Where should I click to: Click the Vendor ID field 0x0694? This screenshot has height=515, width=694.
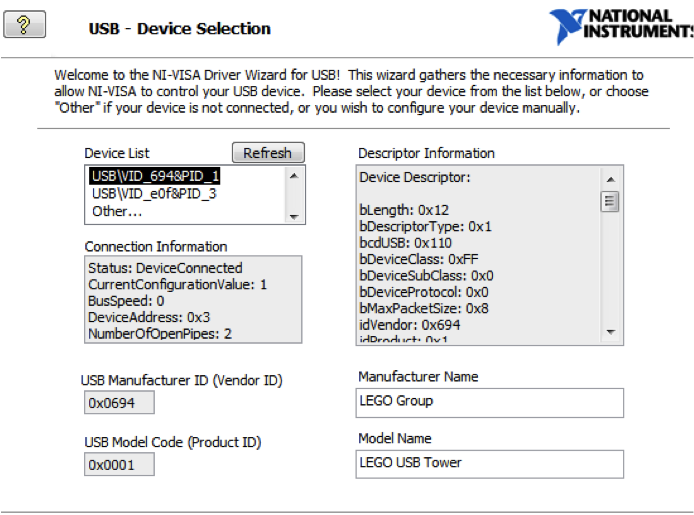point(120,403)
